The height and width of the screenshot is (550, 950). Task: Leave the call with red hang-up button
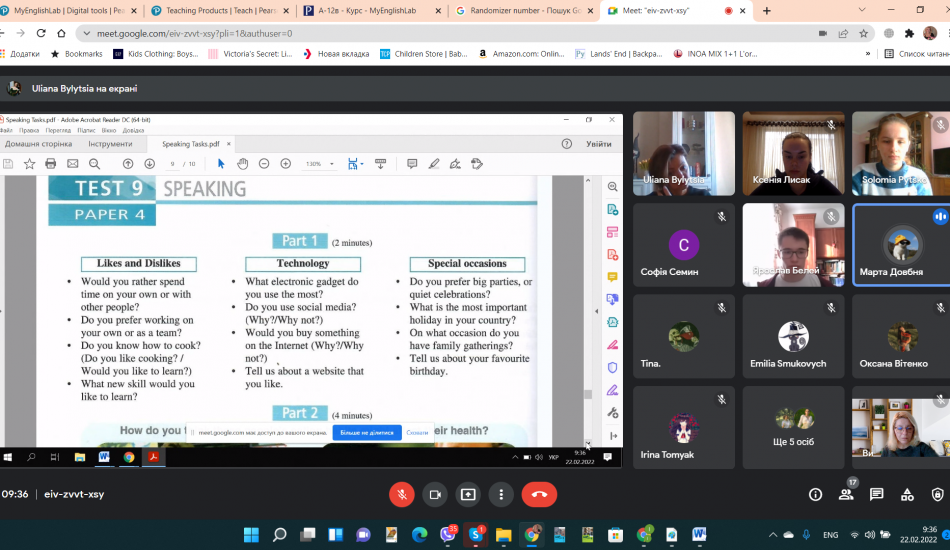point(539,494)
